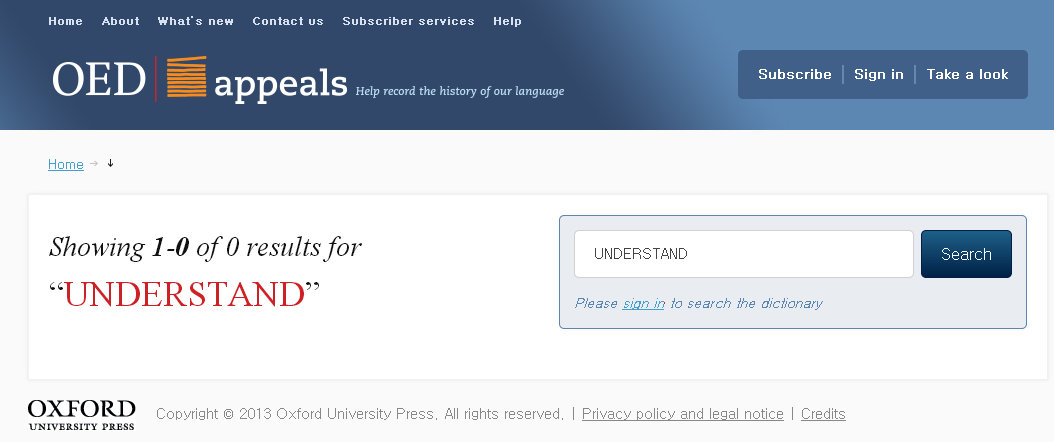Click the orange stacked-lines OED logo icon
The height and width of the screenshot is (442, 1054).
pos(185,78)
